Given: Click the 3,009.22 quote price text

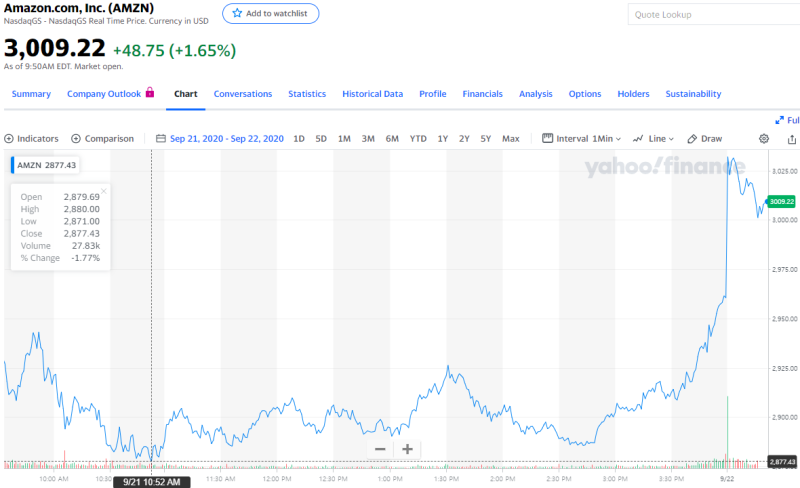Looking at the screenshot, I should (55, 48).
